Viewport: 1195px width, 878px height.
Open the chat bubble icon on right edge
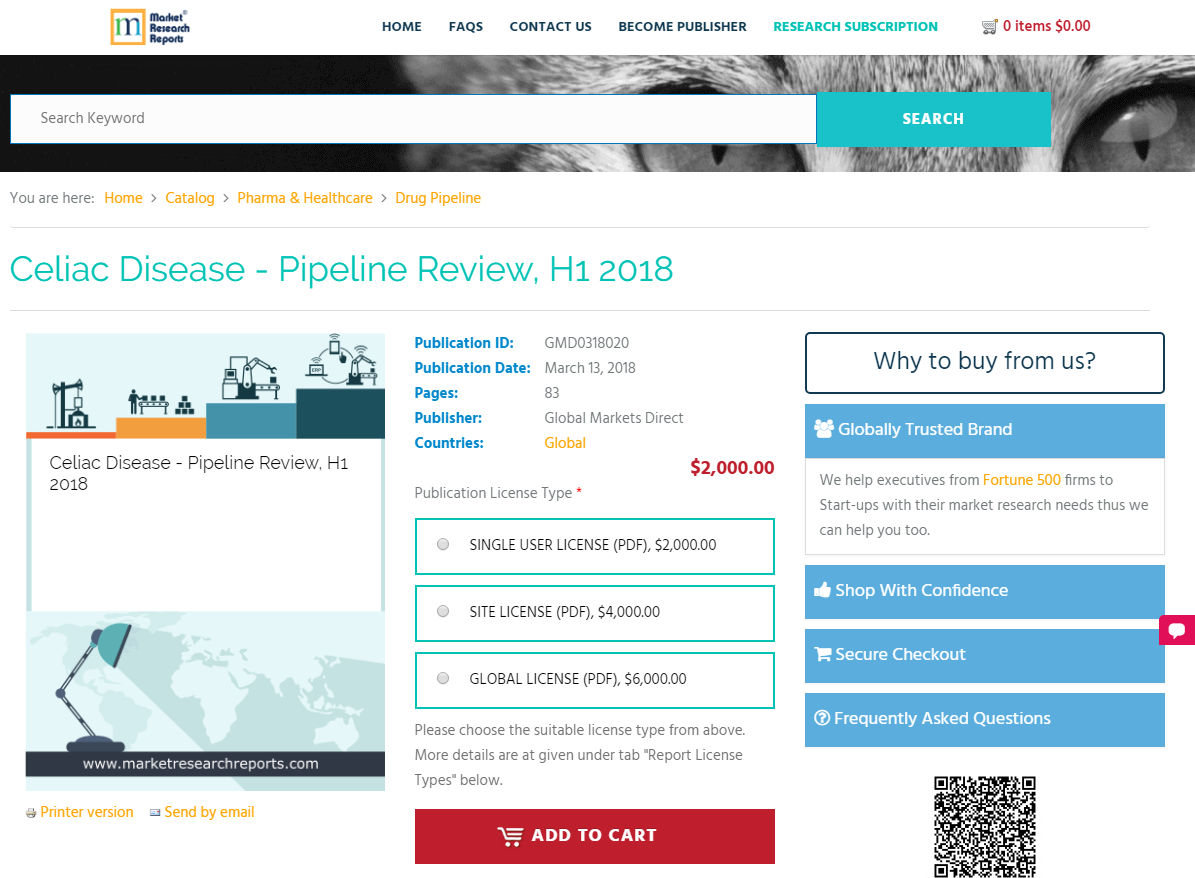click(x=1177, y=630)
